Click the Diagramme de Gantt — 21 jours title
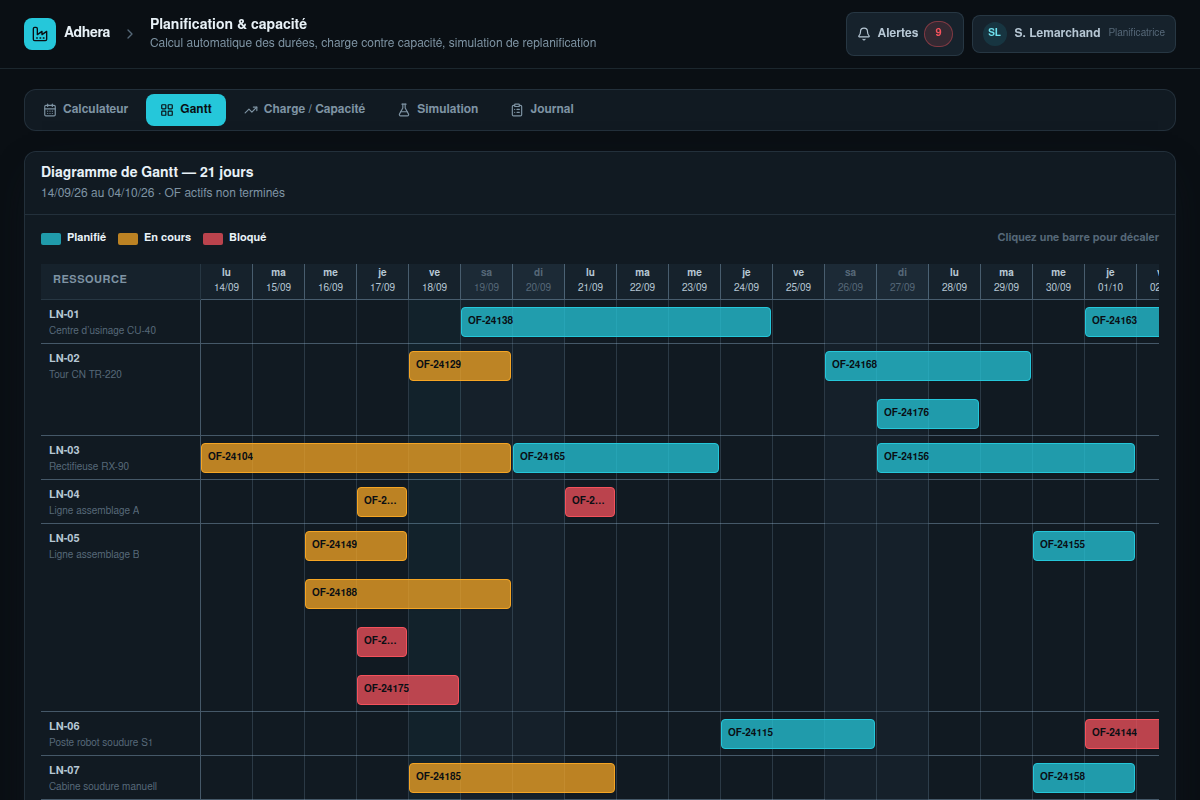The width and height of the screenshot is (1200, 800). (x=147, y=172)
